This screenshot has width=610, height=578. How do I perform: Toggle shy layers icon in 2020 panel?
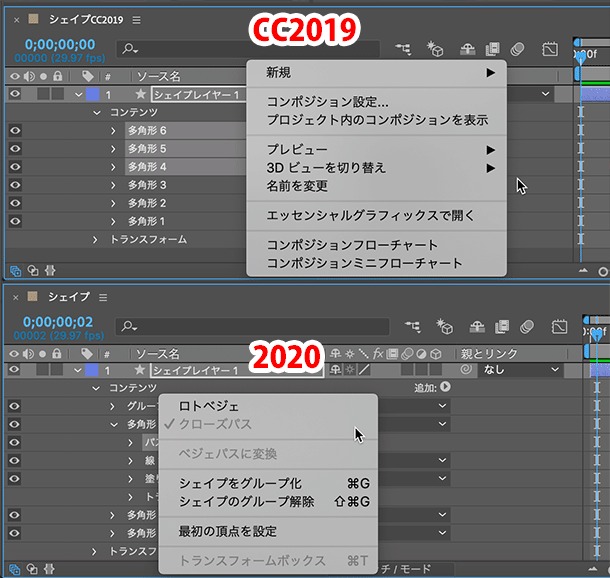(x=477, y=327)
